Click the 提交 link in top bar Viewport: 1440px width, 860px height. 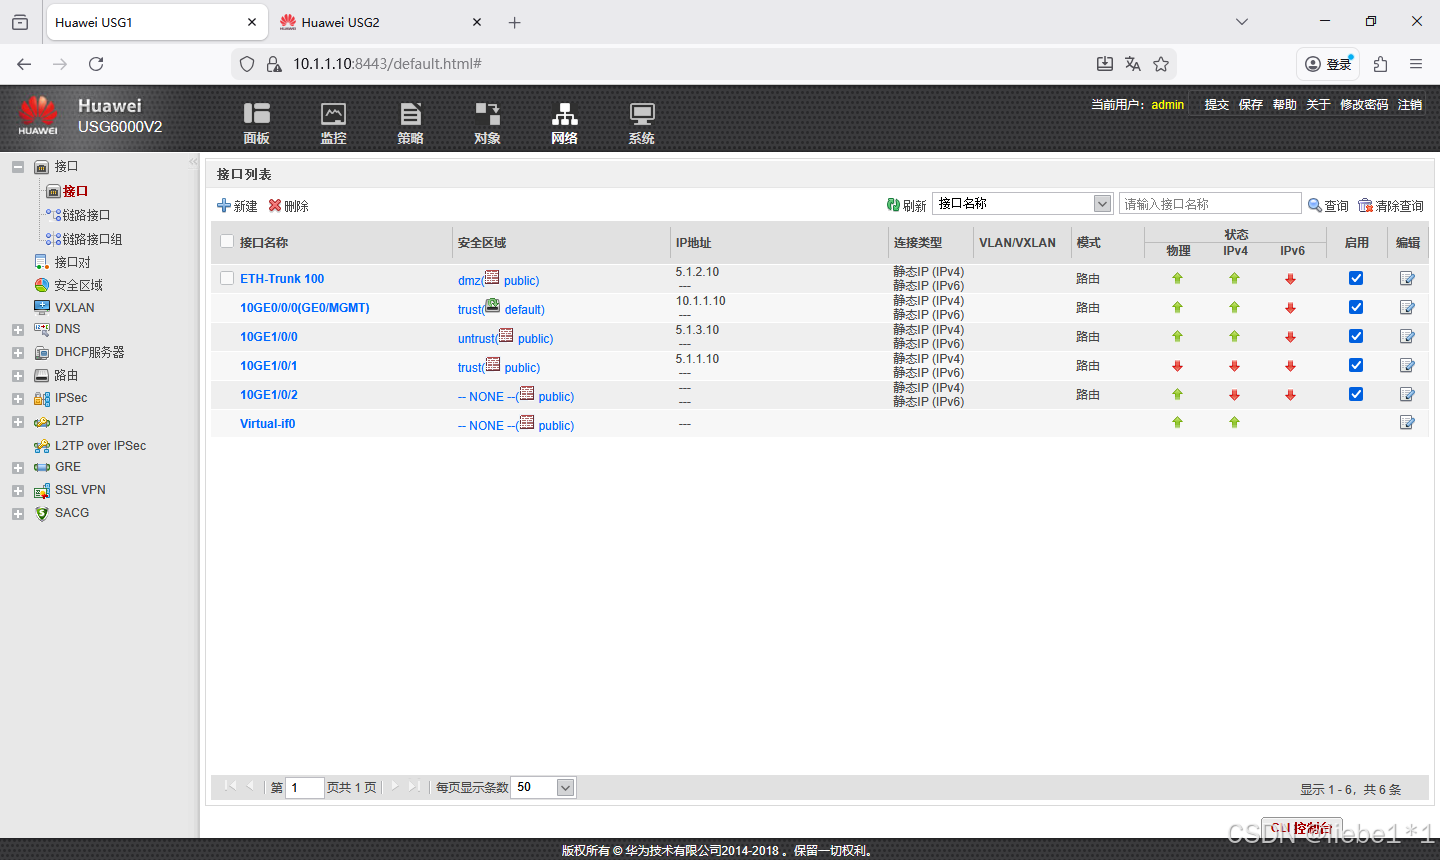[1217, 104]
